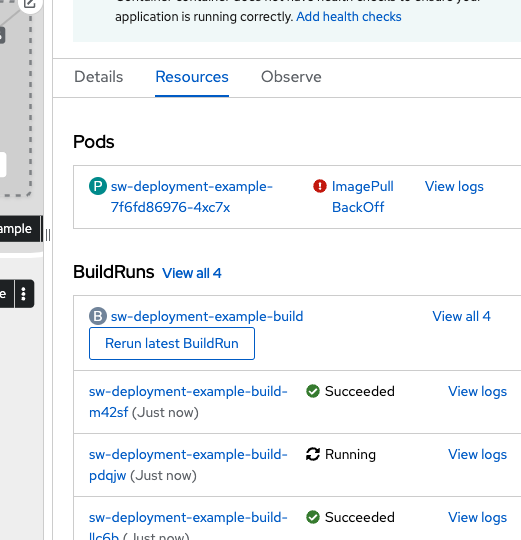The height and width of the screenshot is (540, 521).
Task: Open buildrun sw-deployment-example-build-llc6b
Action: [x=188, y=525]
